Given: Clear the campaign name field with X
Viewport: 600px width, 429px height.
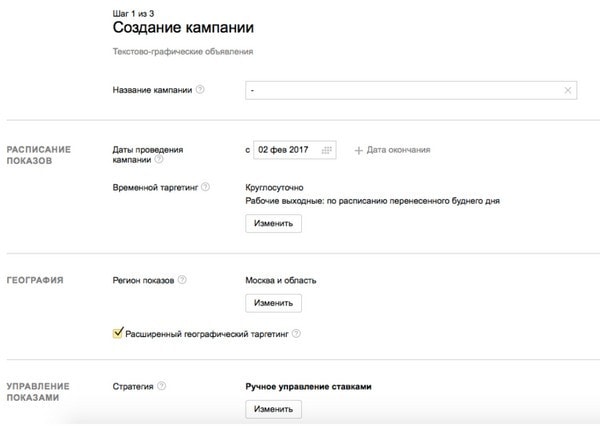Looking at the screenshot, I should pos(569,91).
